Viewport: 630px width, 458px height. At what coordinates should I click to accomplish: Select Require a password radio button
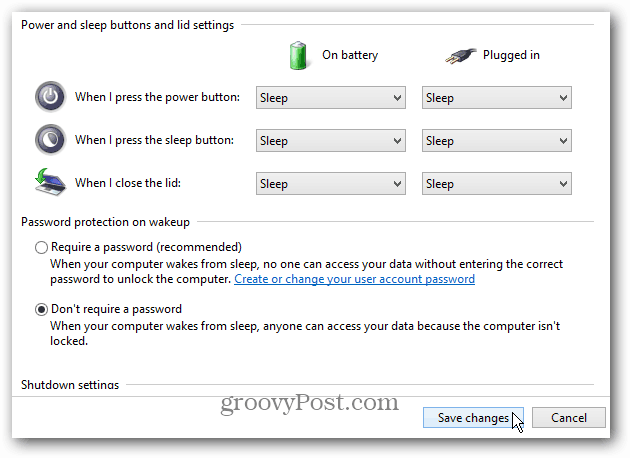(x=41, y=247)
